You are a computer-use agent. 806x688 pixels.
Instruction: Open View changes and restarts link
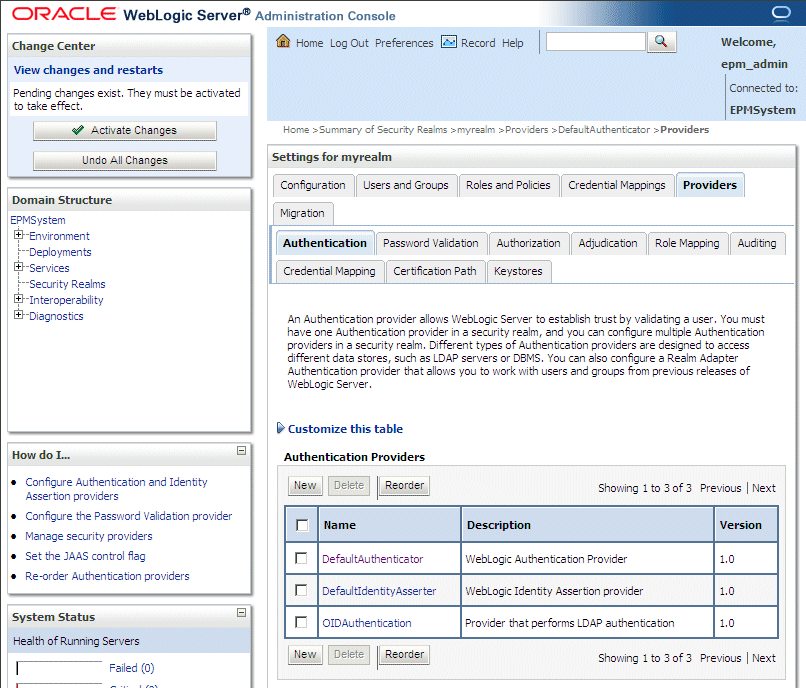[88, 70]
